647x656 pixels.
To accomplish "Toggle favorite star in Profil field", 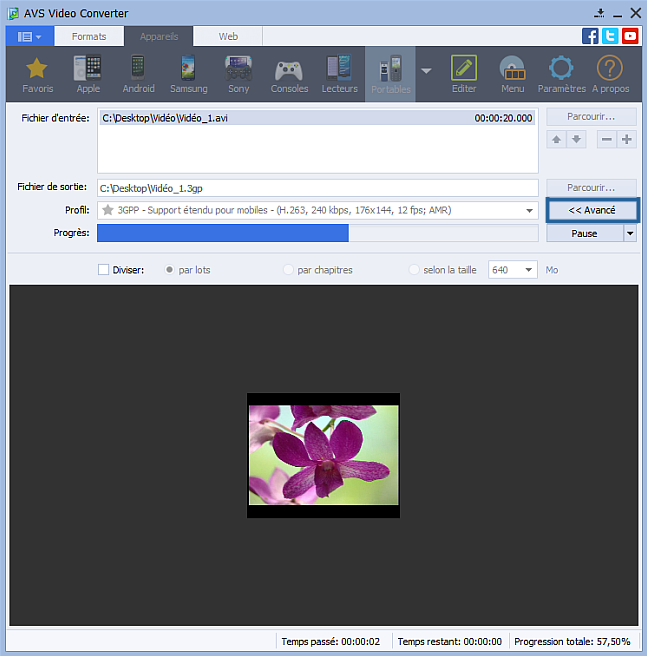I will [x=108, y=210].
